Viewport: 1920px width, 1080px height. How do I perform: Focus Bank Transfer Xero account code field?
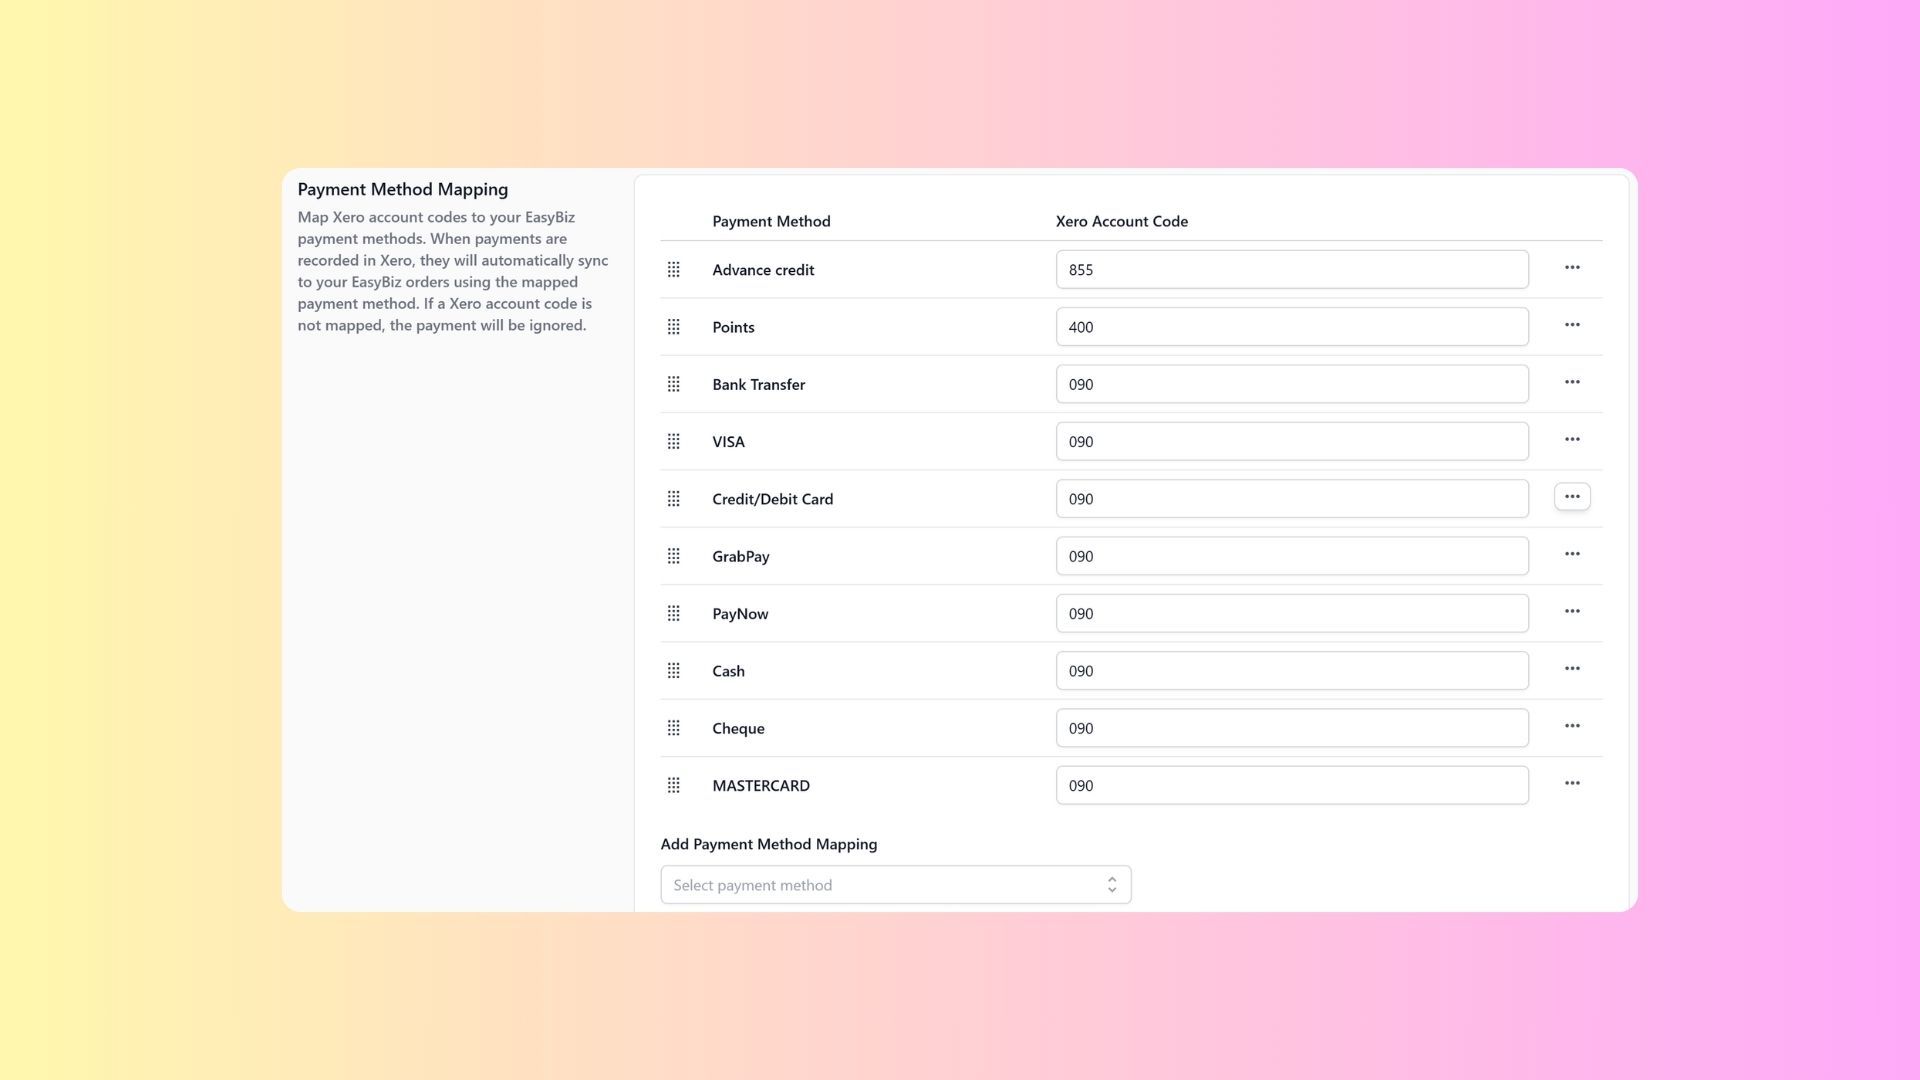tap(1292, 384)
